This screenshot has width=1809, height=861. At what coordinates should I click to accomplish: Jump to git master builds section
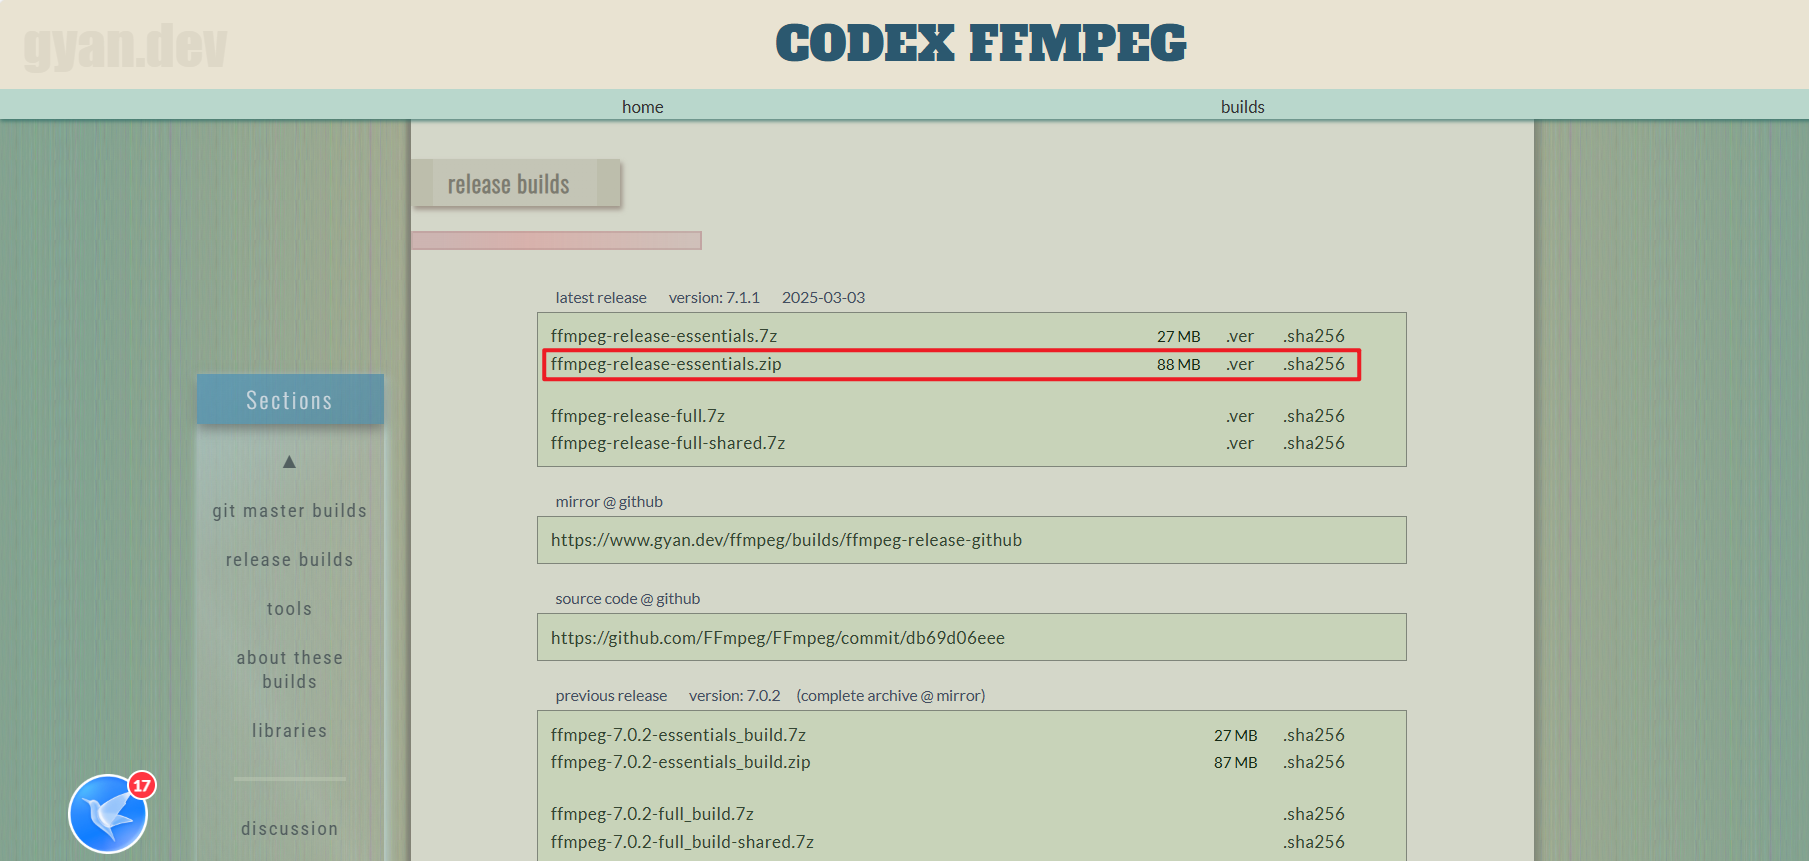coord(289,511)
